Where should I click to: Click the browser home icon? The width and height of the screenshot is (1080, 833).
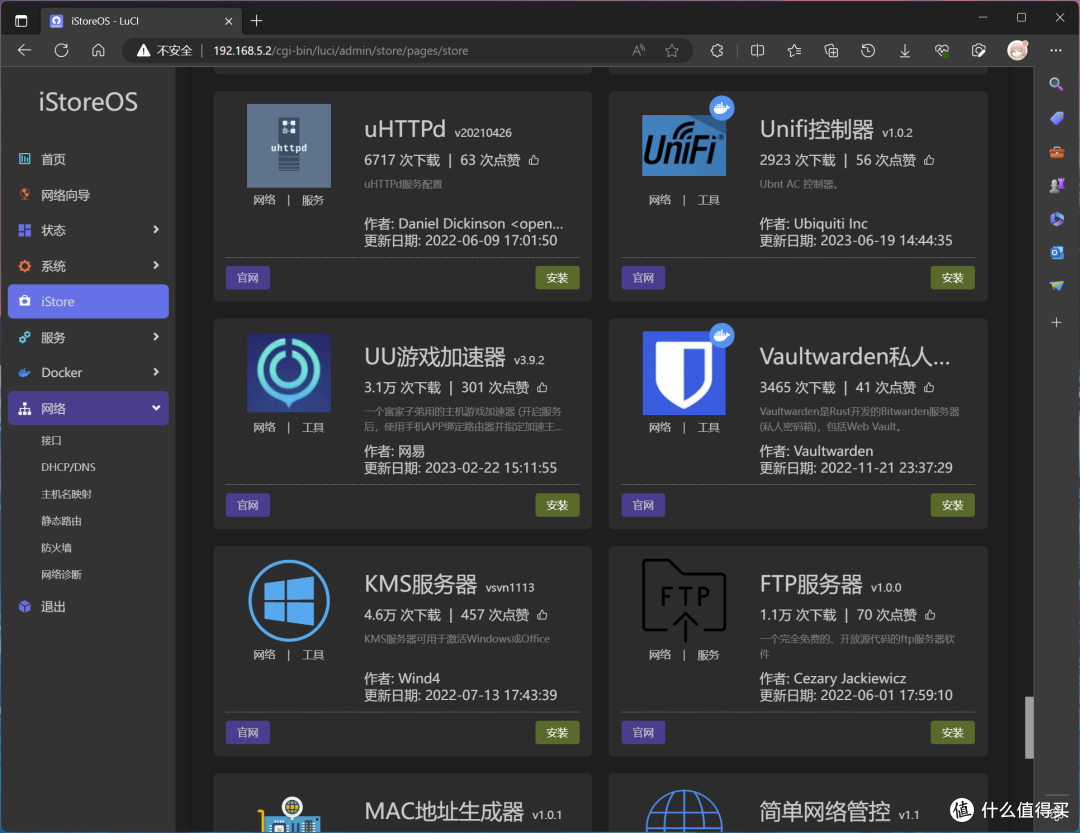pos(98,50)
